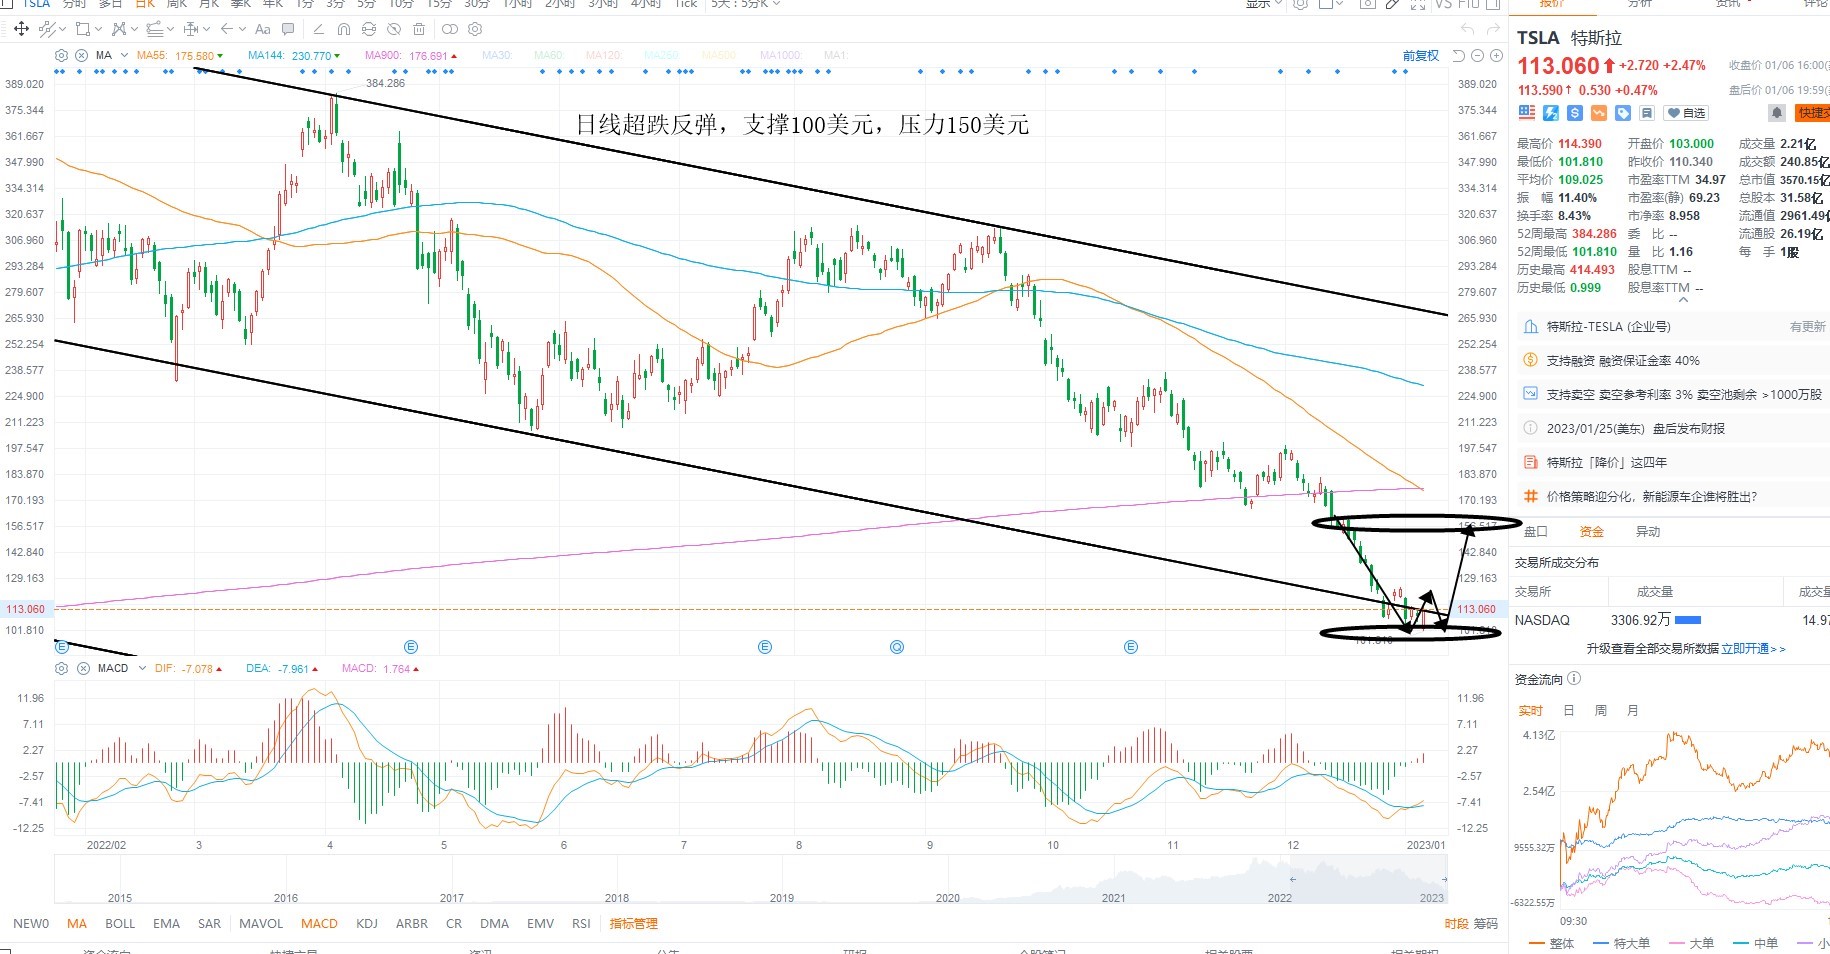Open the MACD indicator dropdown arrow
1830x954 pixels.
coord(142,668)
